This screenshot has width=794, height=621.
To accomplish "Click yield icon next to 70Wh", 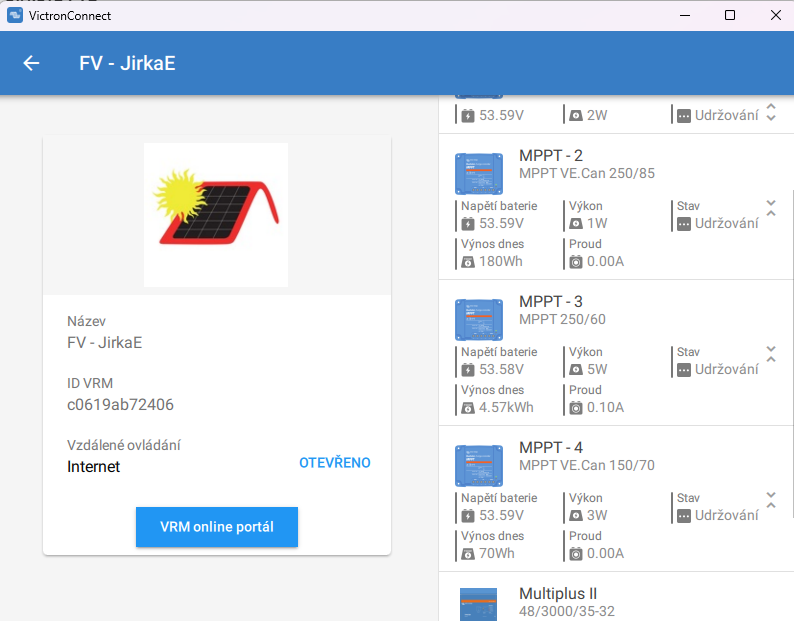I will [x=468, y=554].
